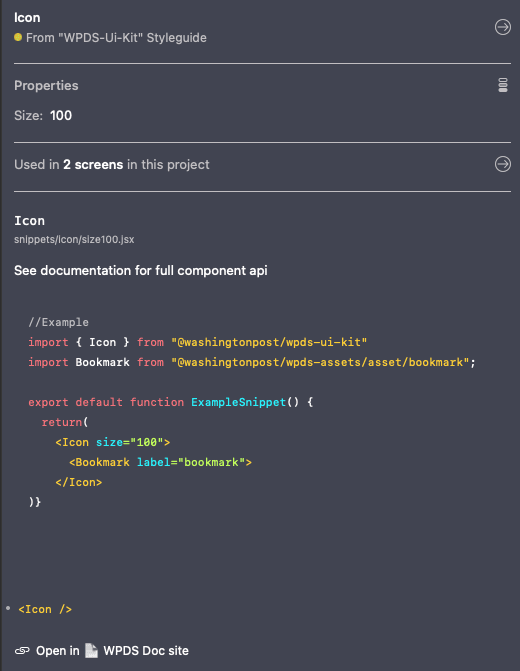Image resolution: width=520 pixels, height=671 pixels.
Task: Click the "Used in 2 screens" text
Action: pos(112,164)
